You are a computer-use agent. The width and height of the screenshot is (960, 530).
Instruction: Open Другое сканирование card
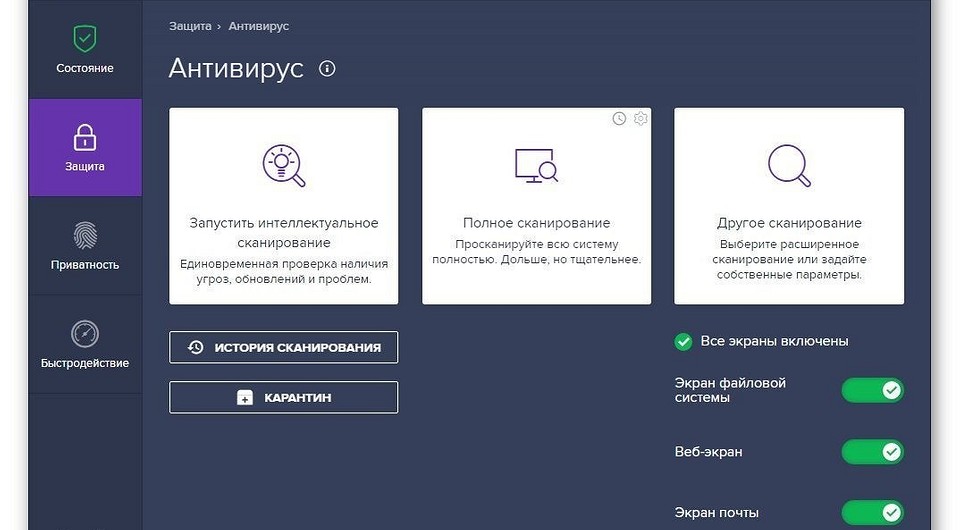[789, 206]
